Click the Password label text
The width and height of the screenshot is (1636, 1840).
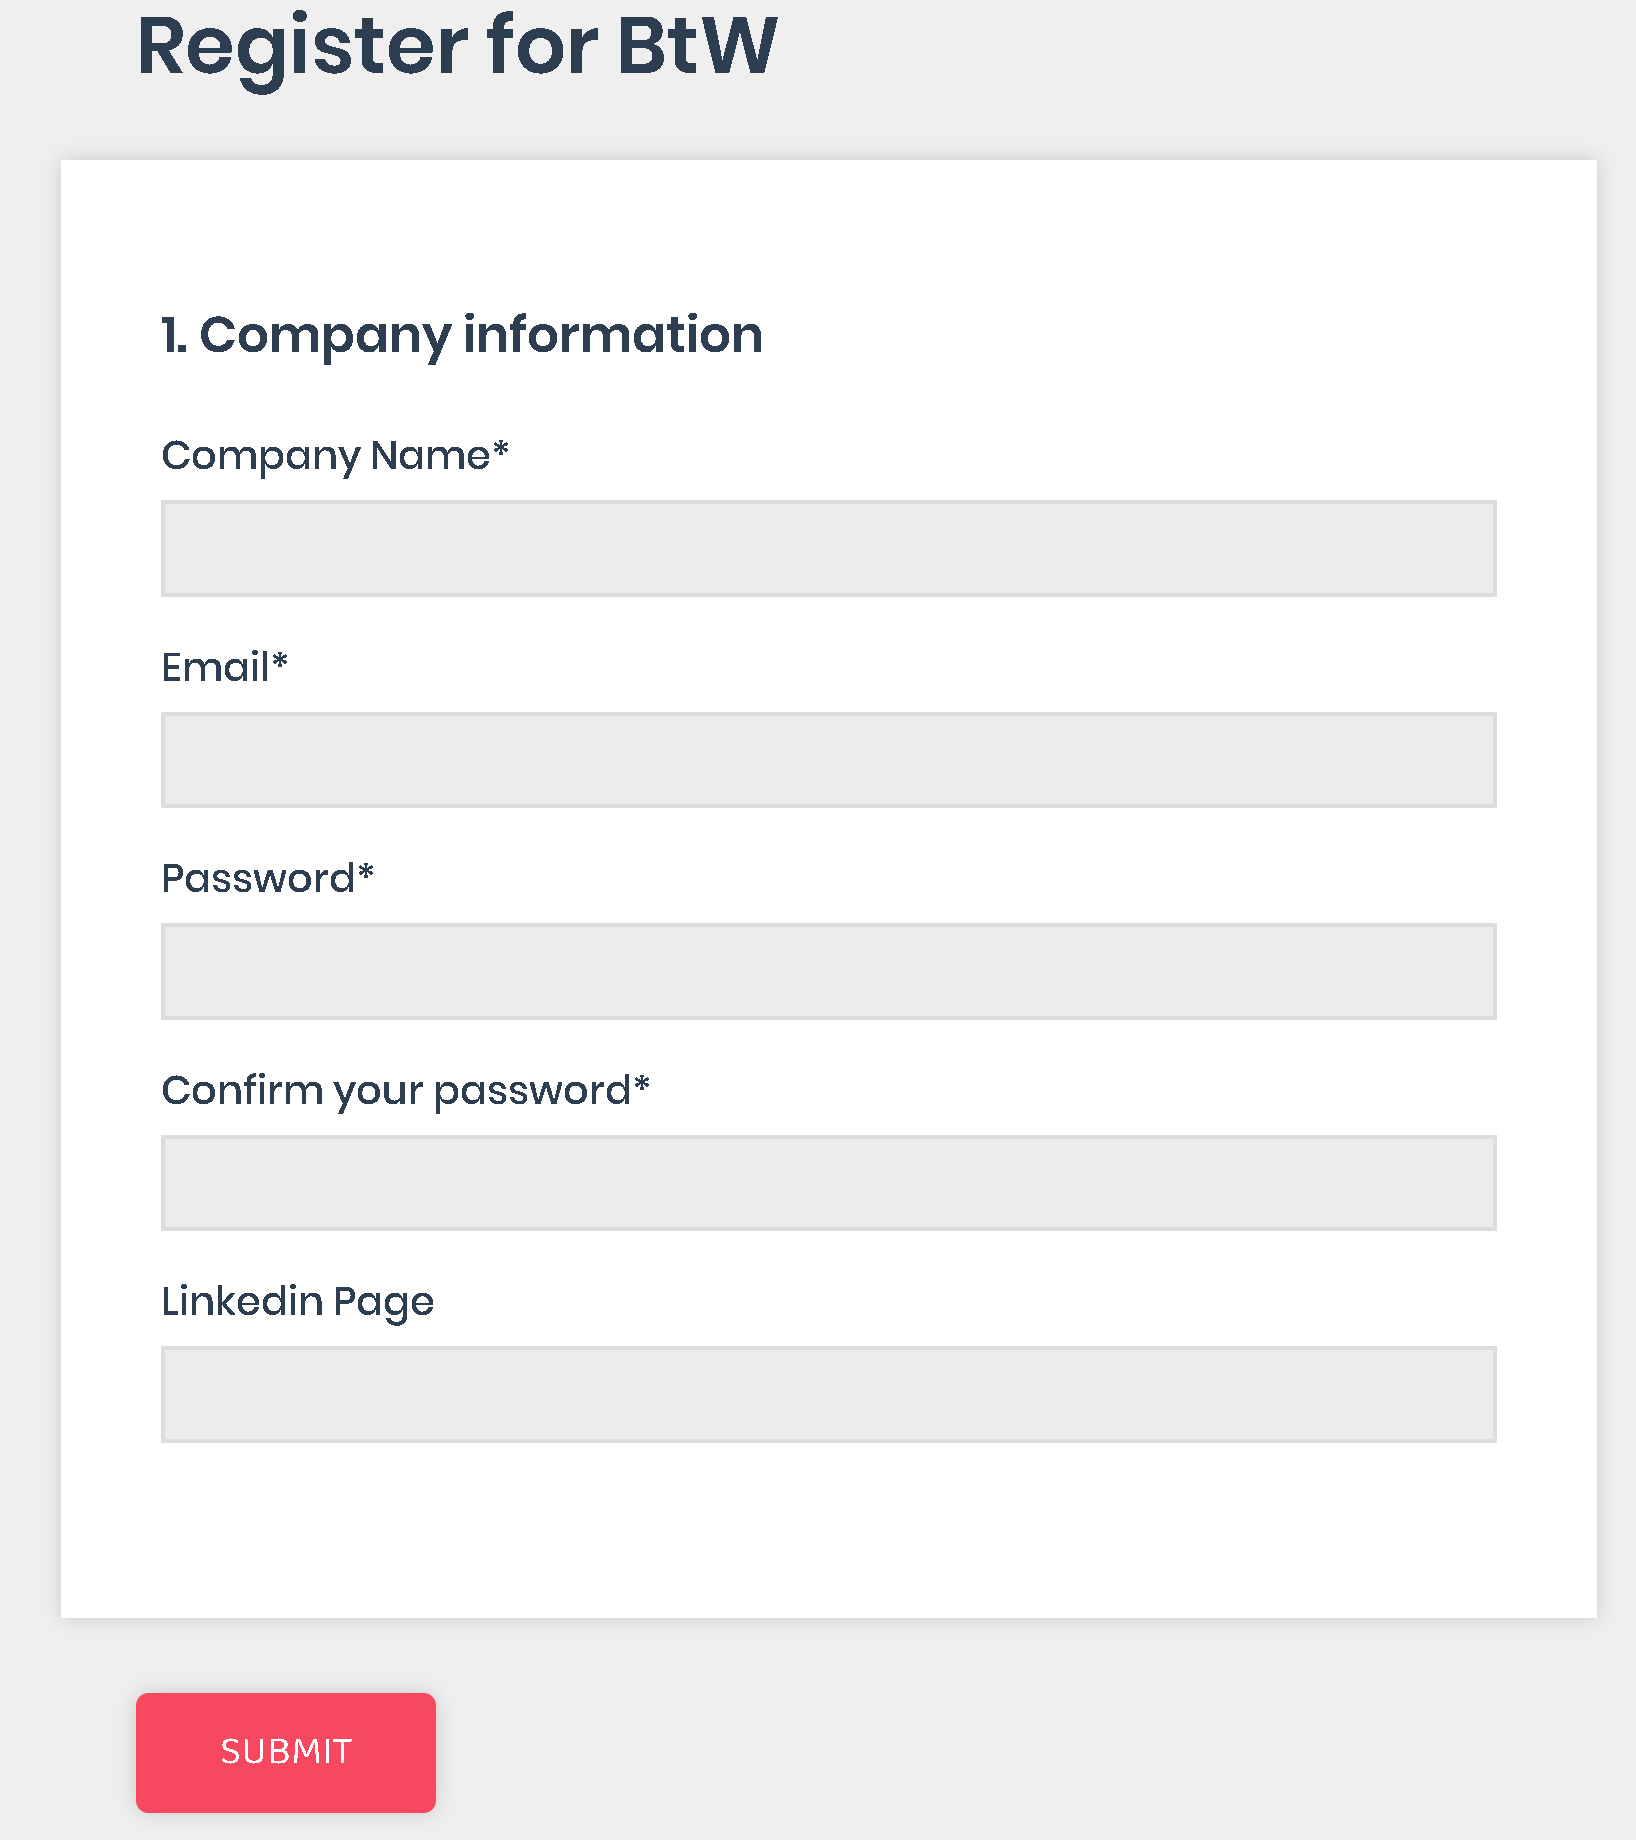258,879
